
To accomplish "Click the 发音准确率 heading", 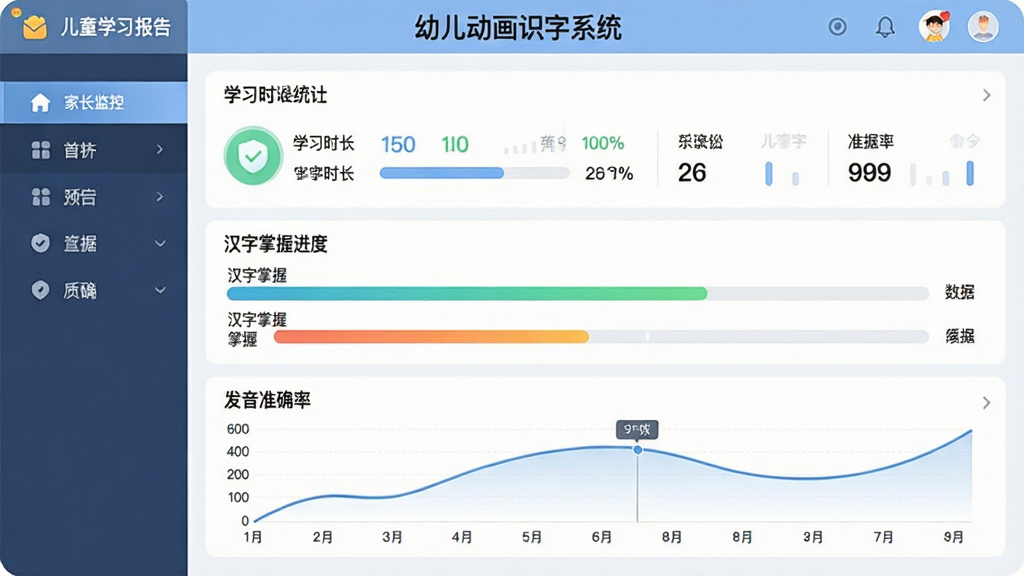I will coord(267,400).
